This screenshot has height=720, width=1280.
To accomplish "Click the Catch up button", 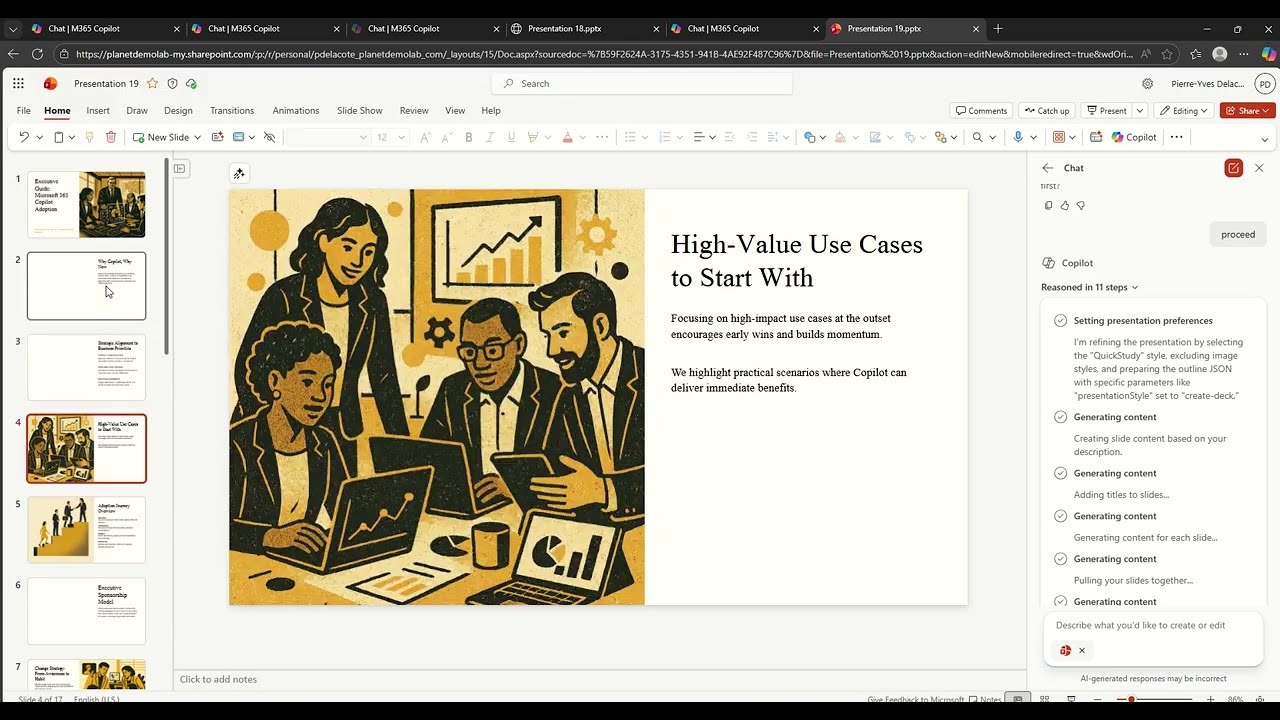I will click(1045, 111).
